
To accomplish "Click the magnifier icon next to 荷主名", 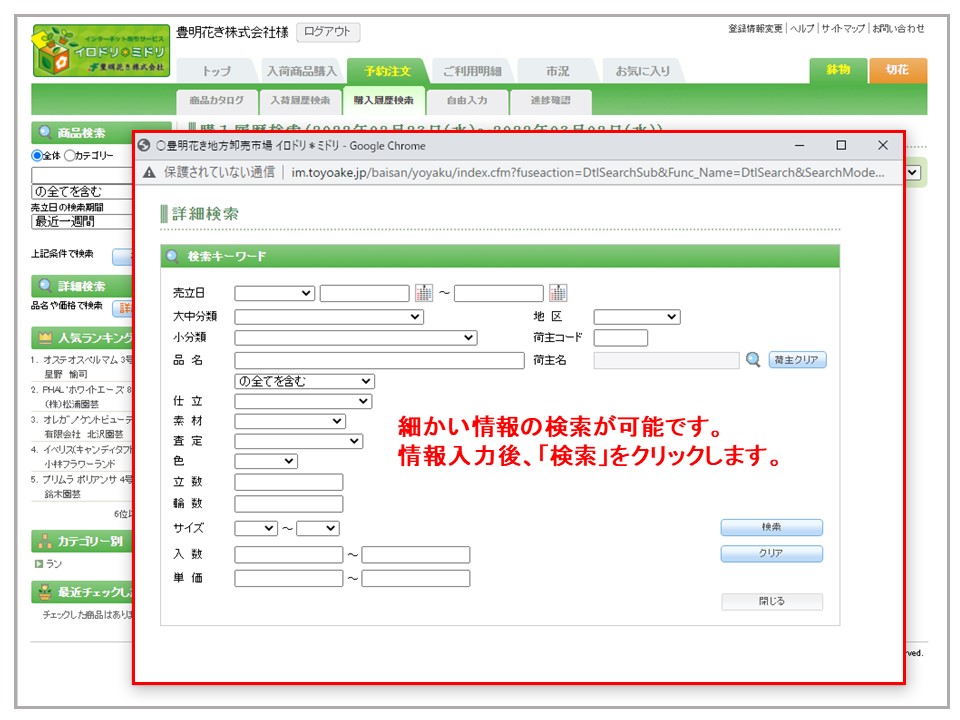I will [x=753, y=360].
